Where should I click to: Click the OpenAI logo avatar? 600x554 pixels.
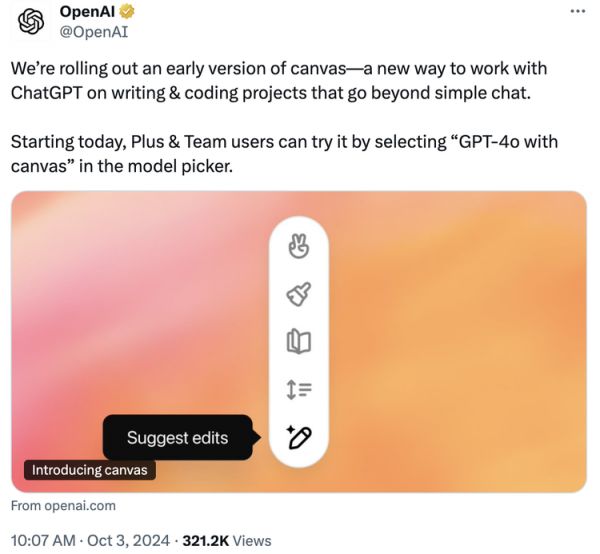pos(32,22)
